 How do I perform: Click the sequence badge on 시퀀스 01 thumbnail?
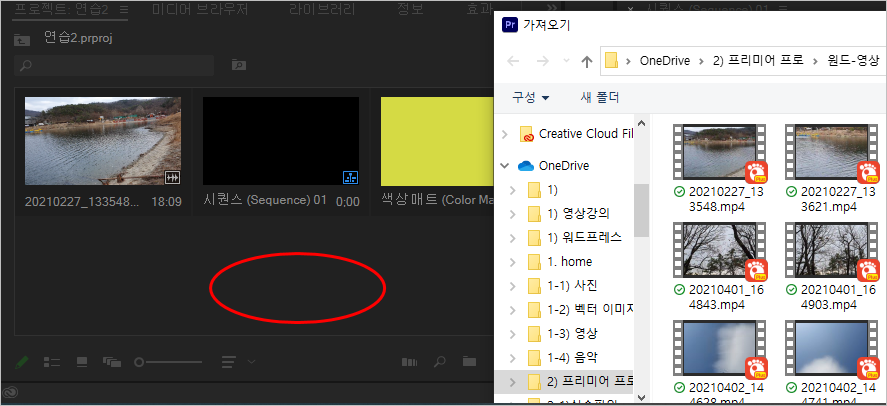[351, 177]
